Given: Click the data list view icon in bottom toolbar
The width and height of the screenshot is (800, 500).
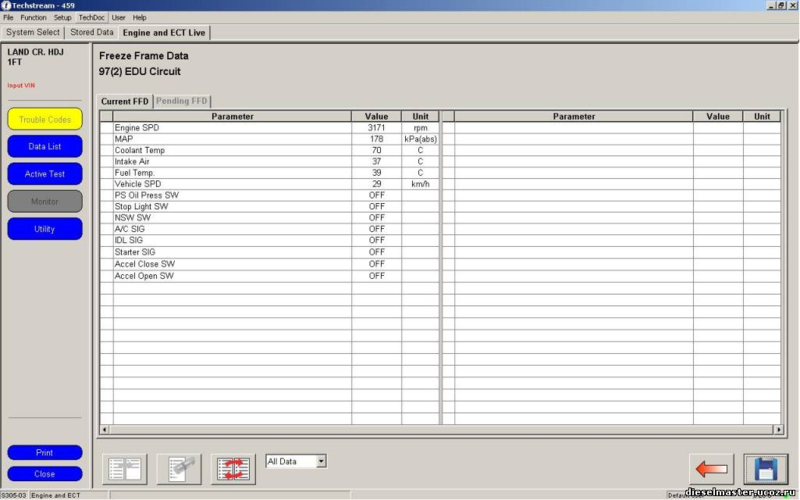Looking at the screenshot, I should point(125,468).
